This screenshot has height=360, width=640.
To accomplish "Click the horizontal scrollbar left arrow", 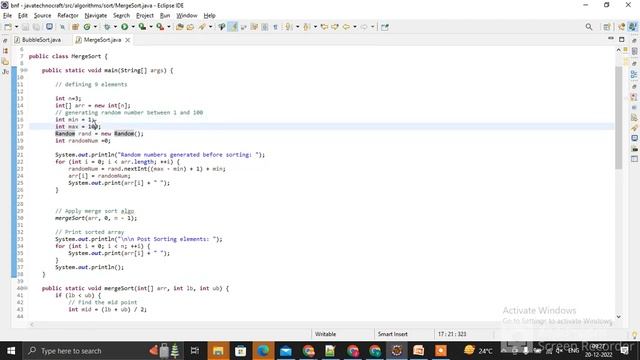I will click(32, 325).
